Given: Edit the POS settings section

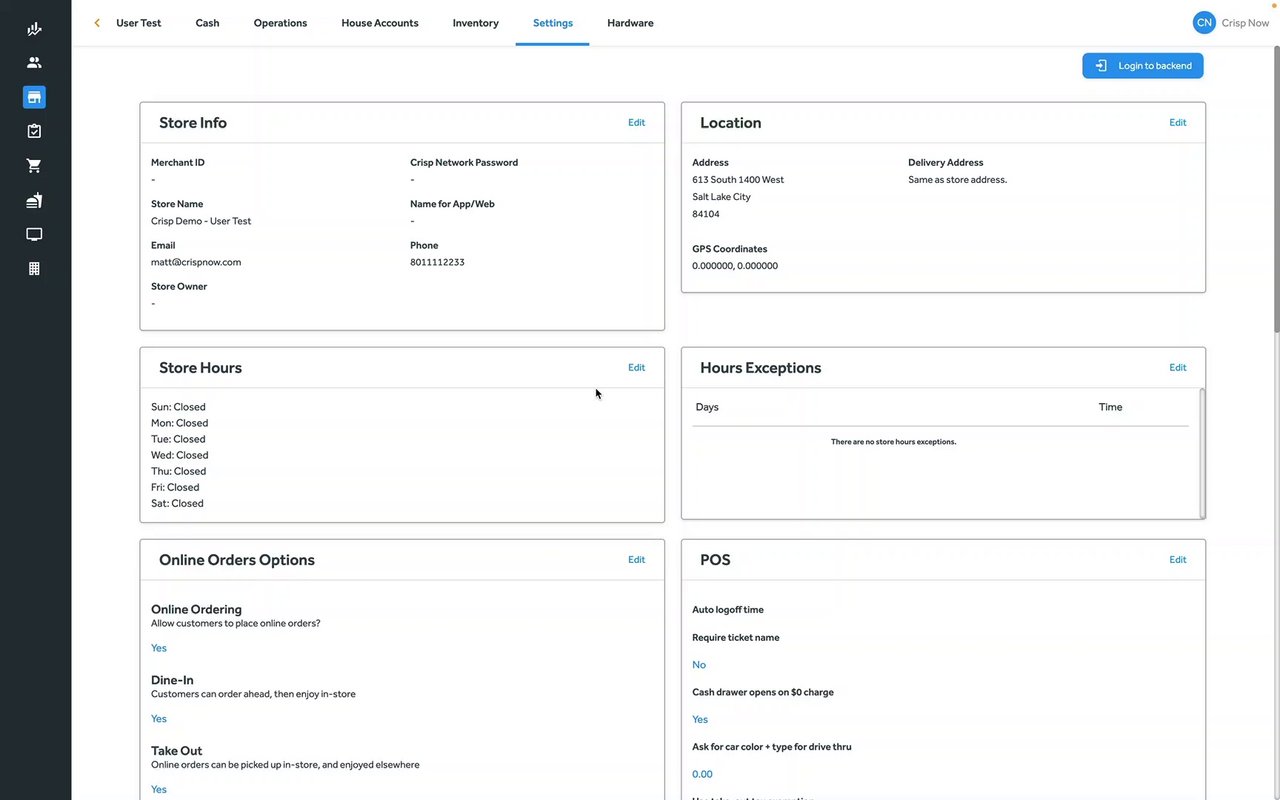Looking at the screenshot, I should point(1177,560).
